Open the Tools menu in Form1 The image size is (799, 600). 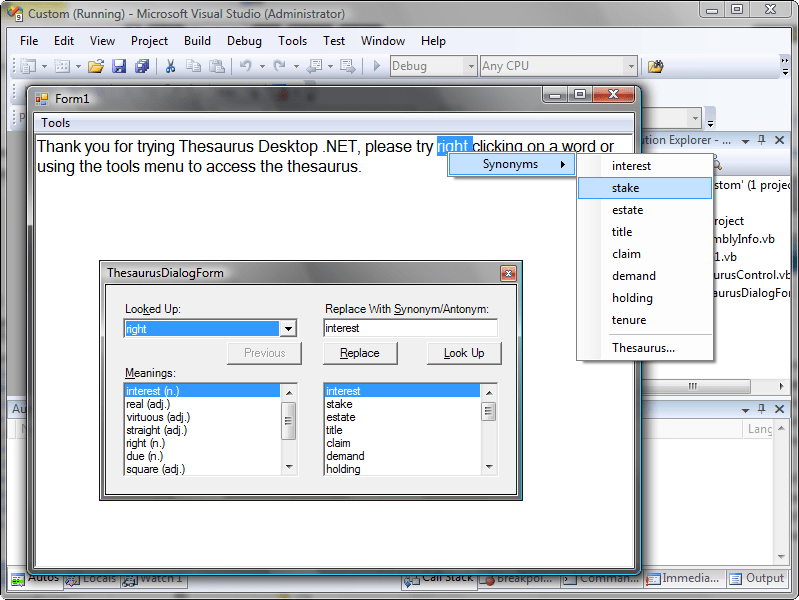56,123
